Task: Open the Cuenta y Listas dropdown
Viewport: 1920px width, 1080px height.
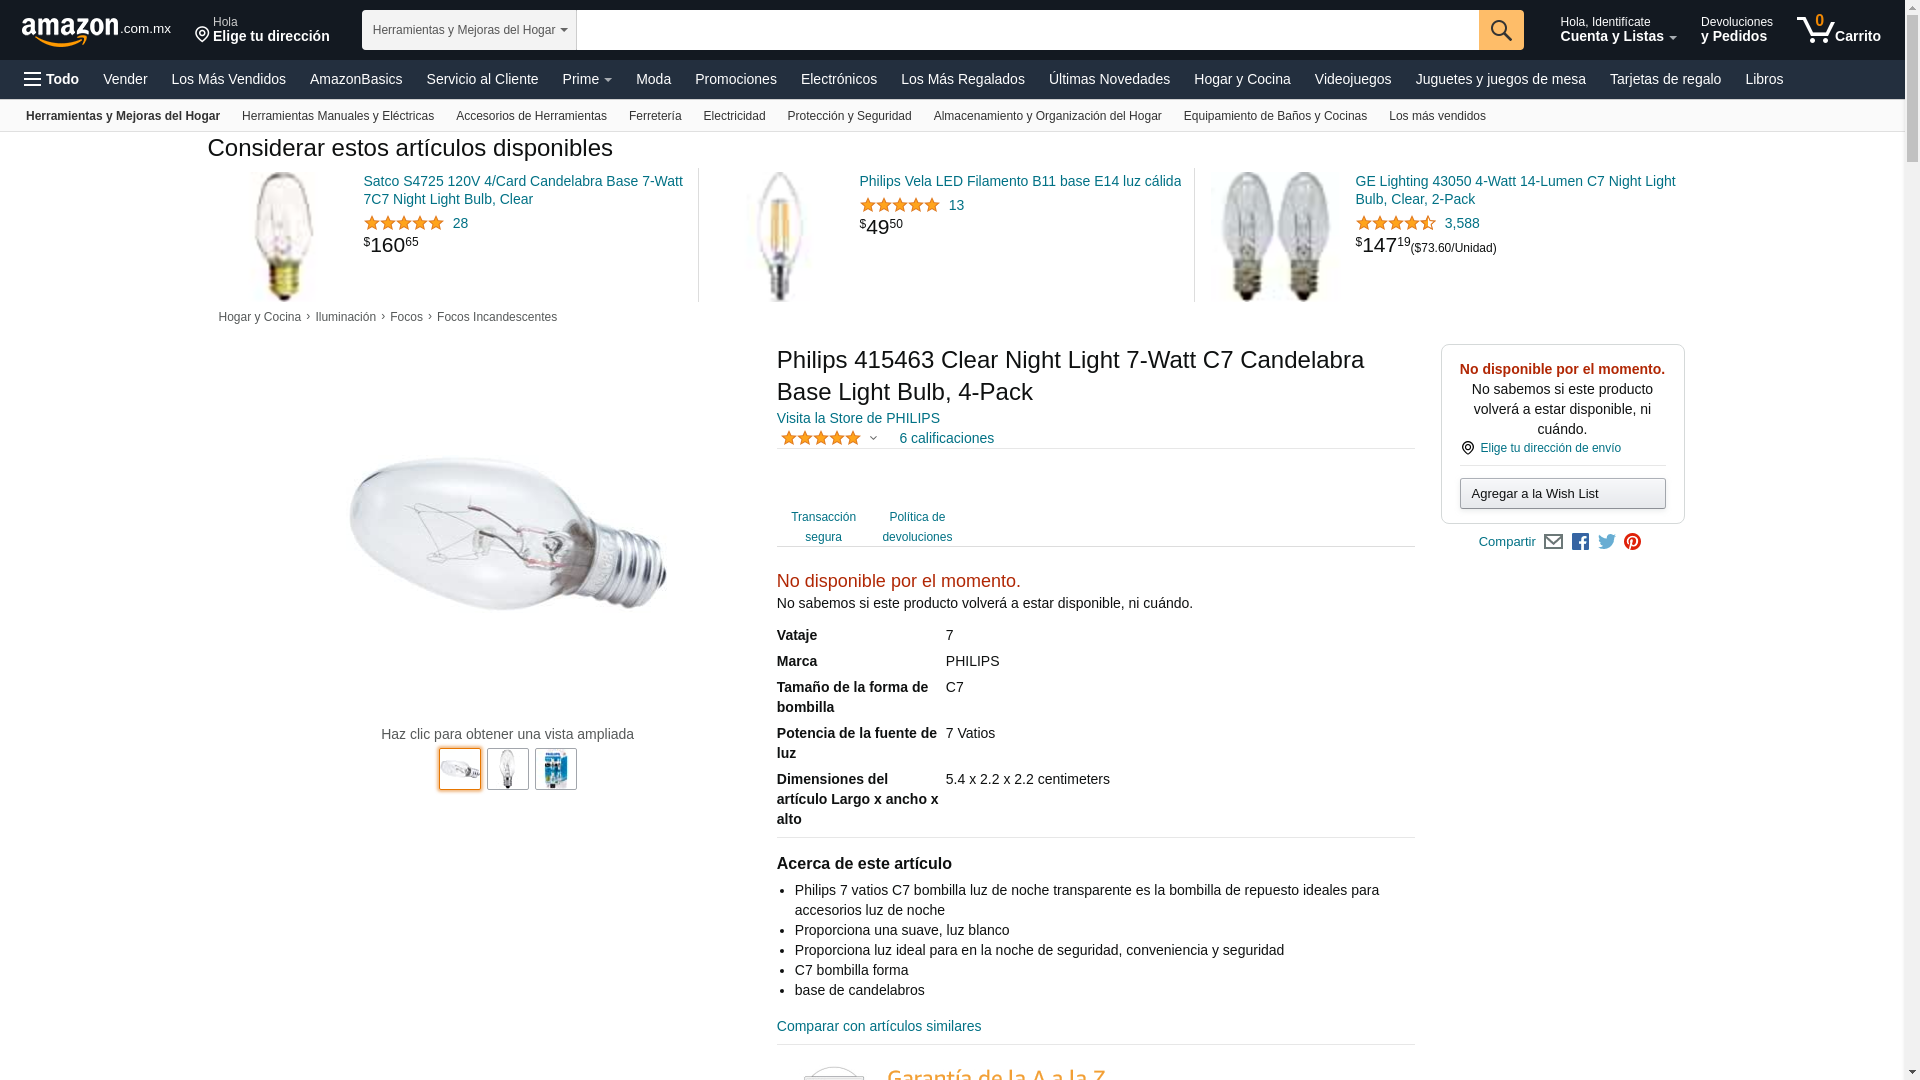Action: pyautogui.click(x=1617, y=30)
